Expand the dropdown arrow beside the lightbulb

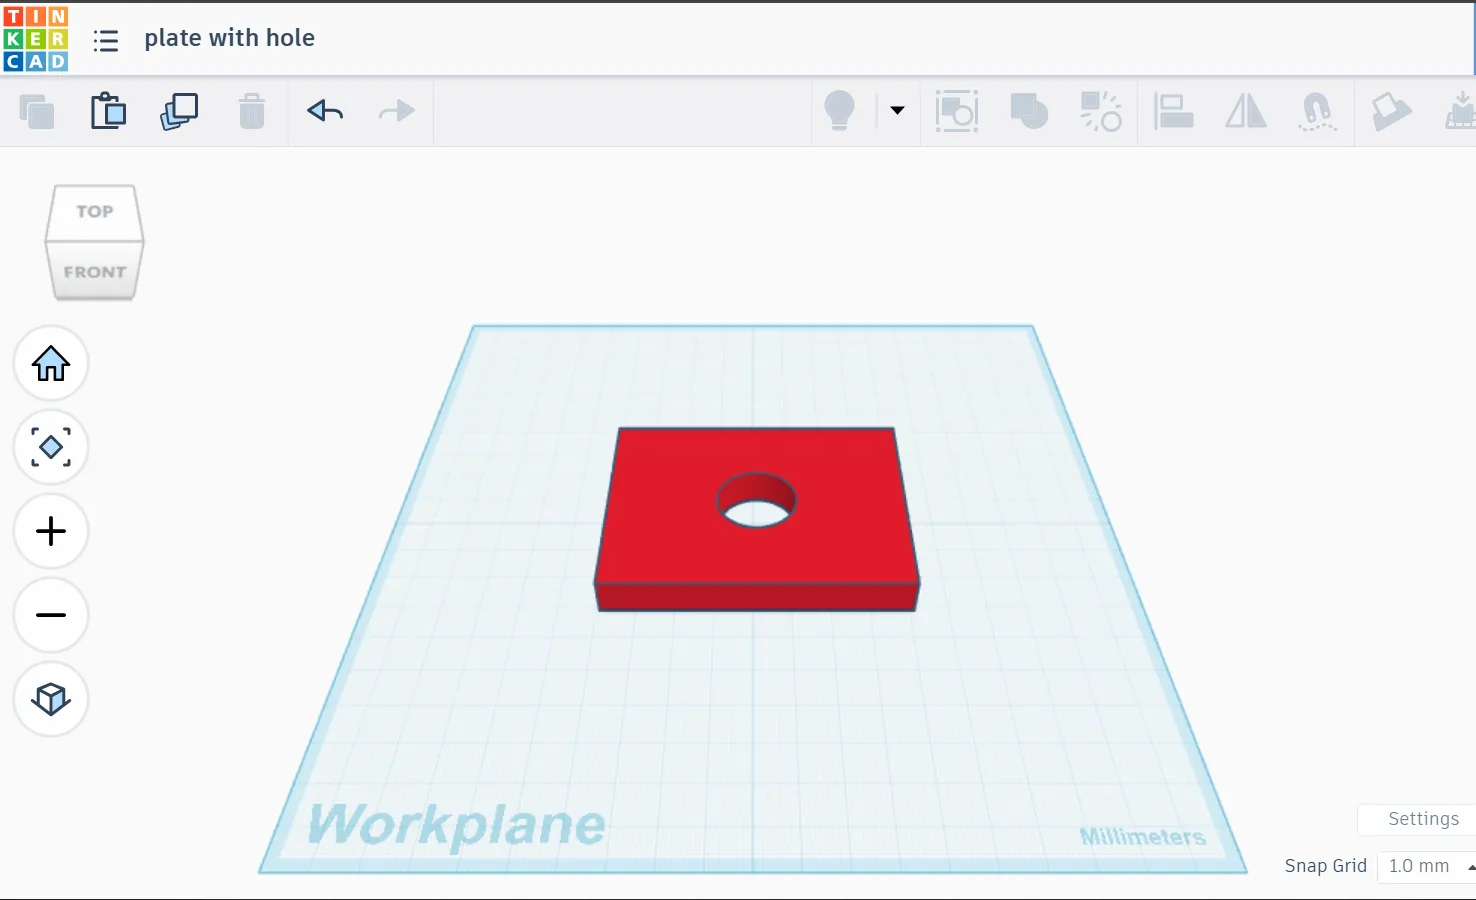pyautogui.click(x=897, y=111)
